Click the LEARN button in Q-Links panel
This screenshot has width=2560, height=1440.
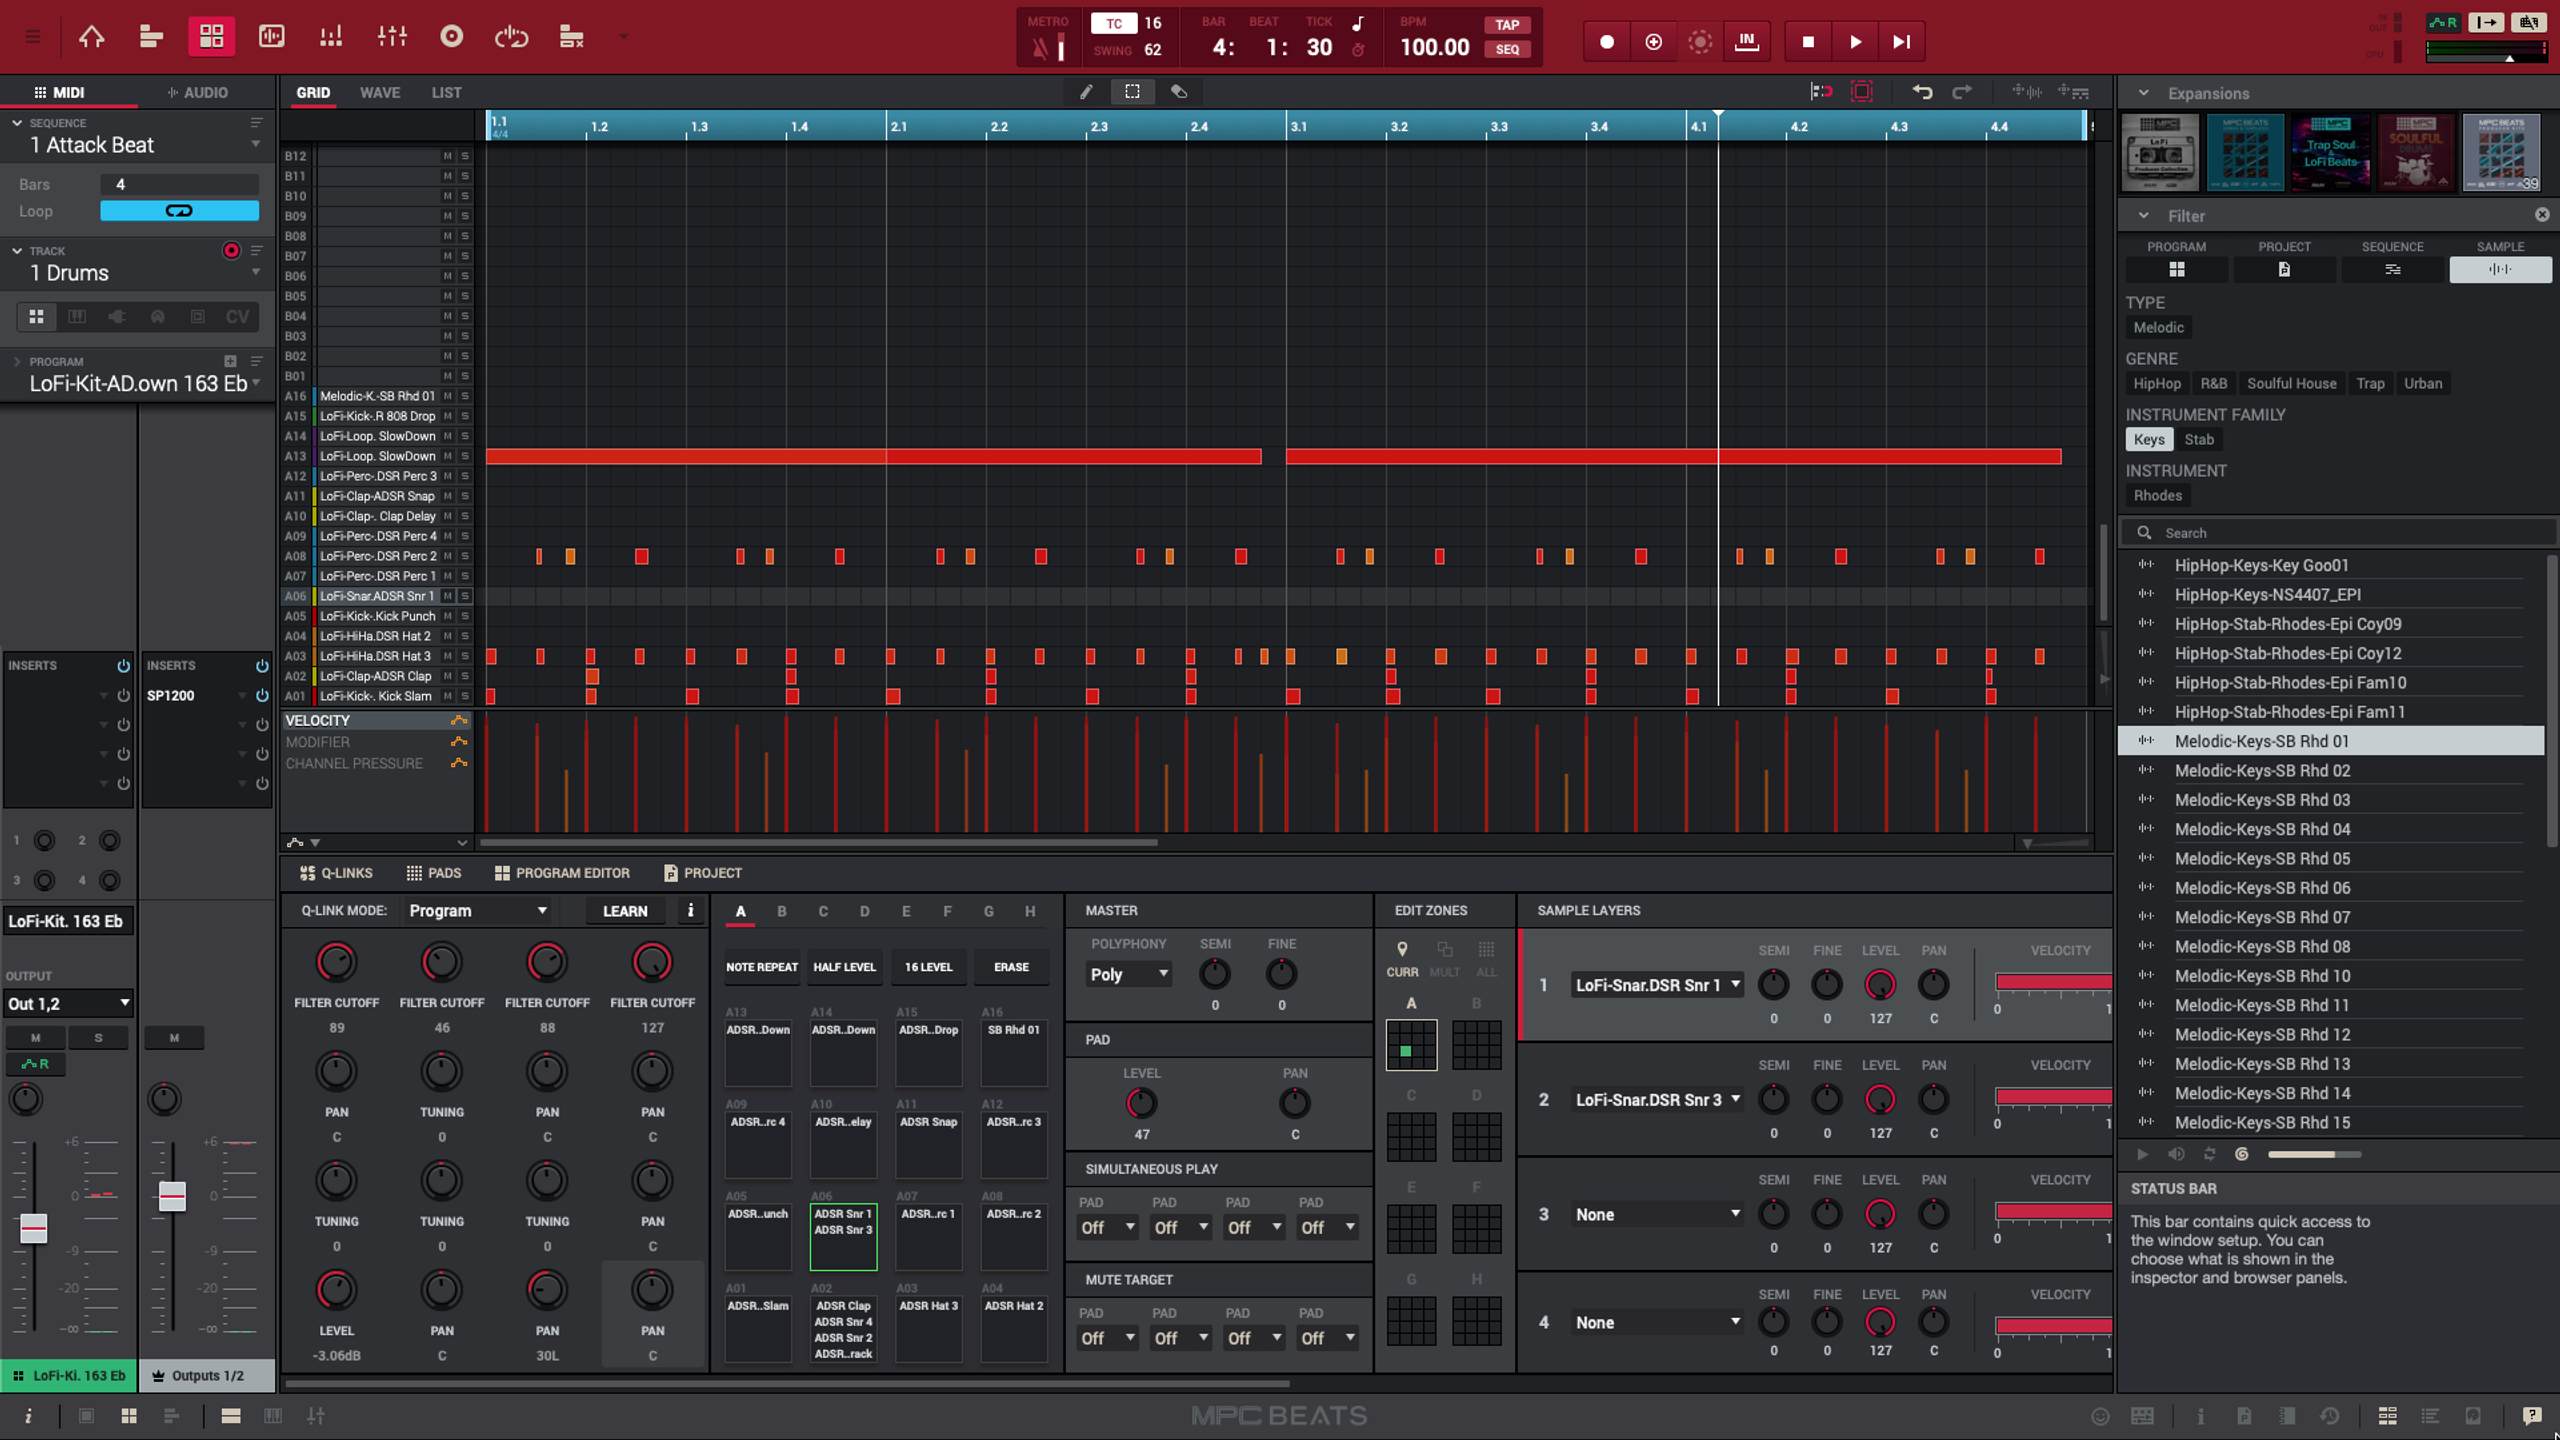coord(624,911)
